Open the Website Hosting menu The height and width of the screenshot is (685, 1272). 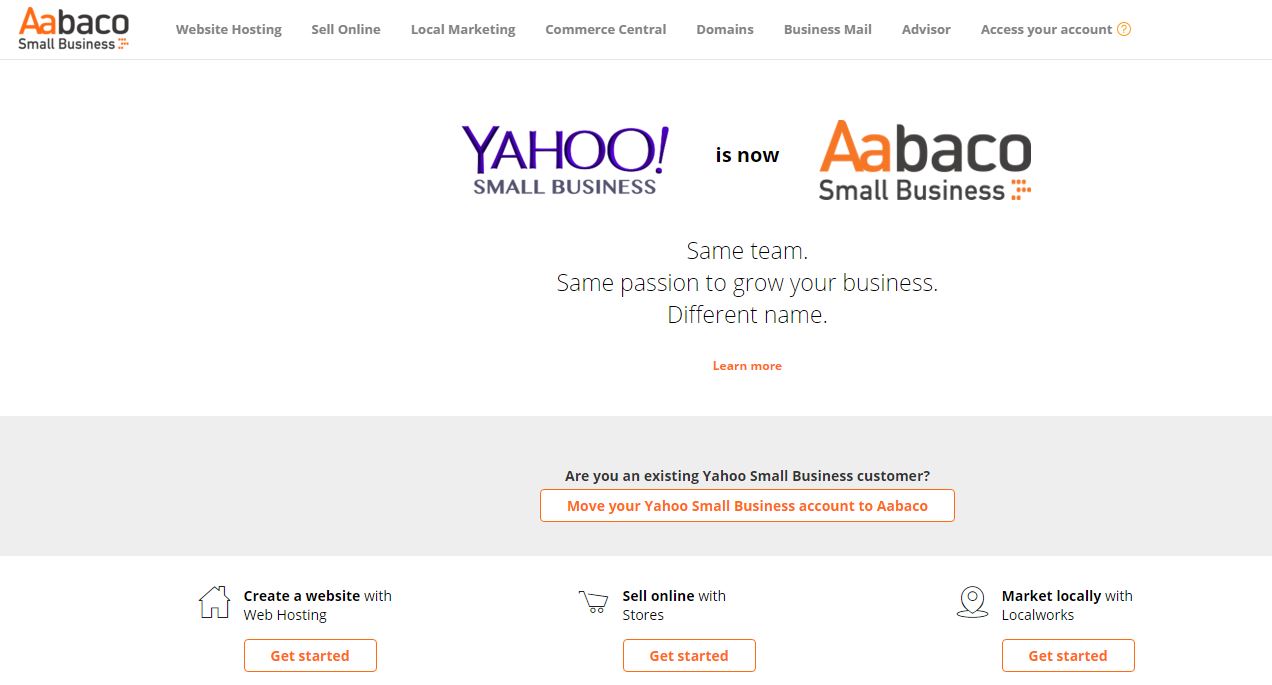click(x=229, y=29)
